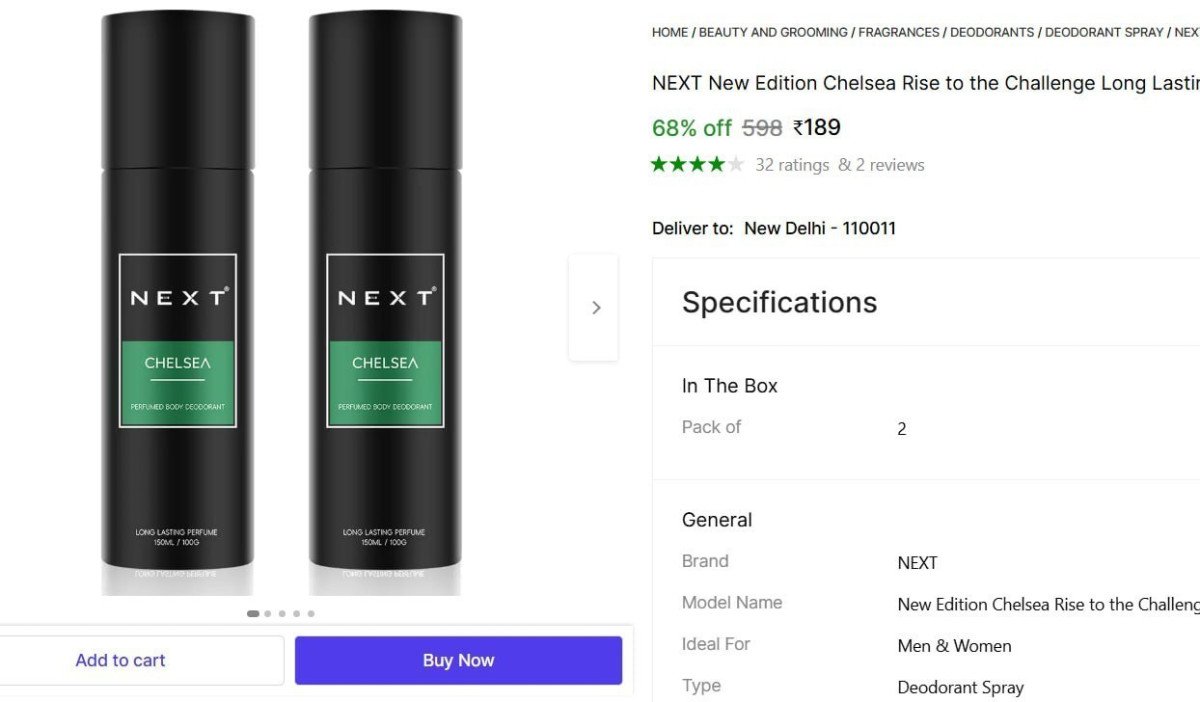The image size is (1200, 702).
Task: View the 32 ratings link
Action: pyautogui.click(x=792, y=165)
